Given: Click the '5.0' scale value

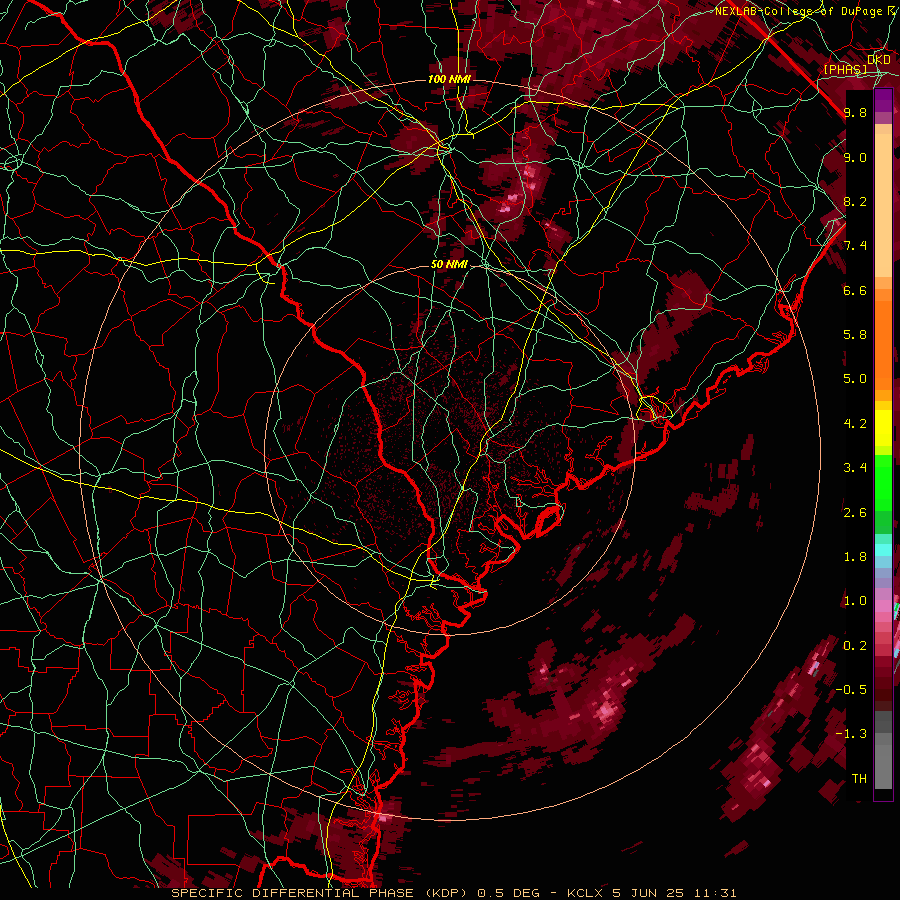Looking at the screenshot, I should click(855, 379).
